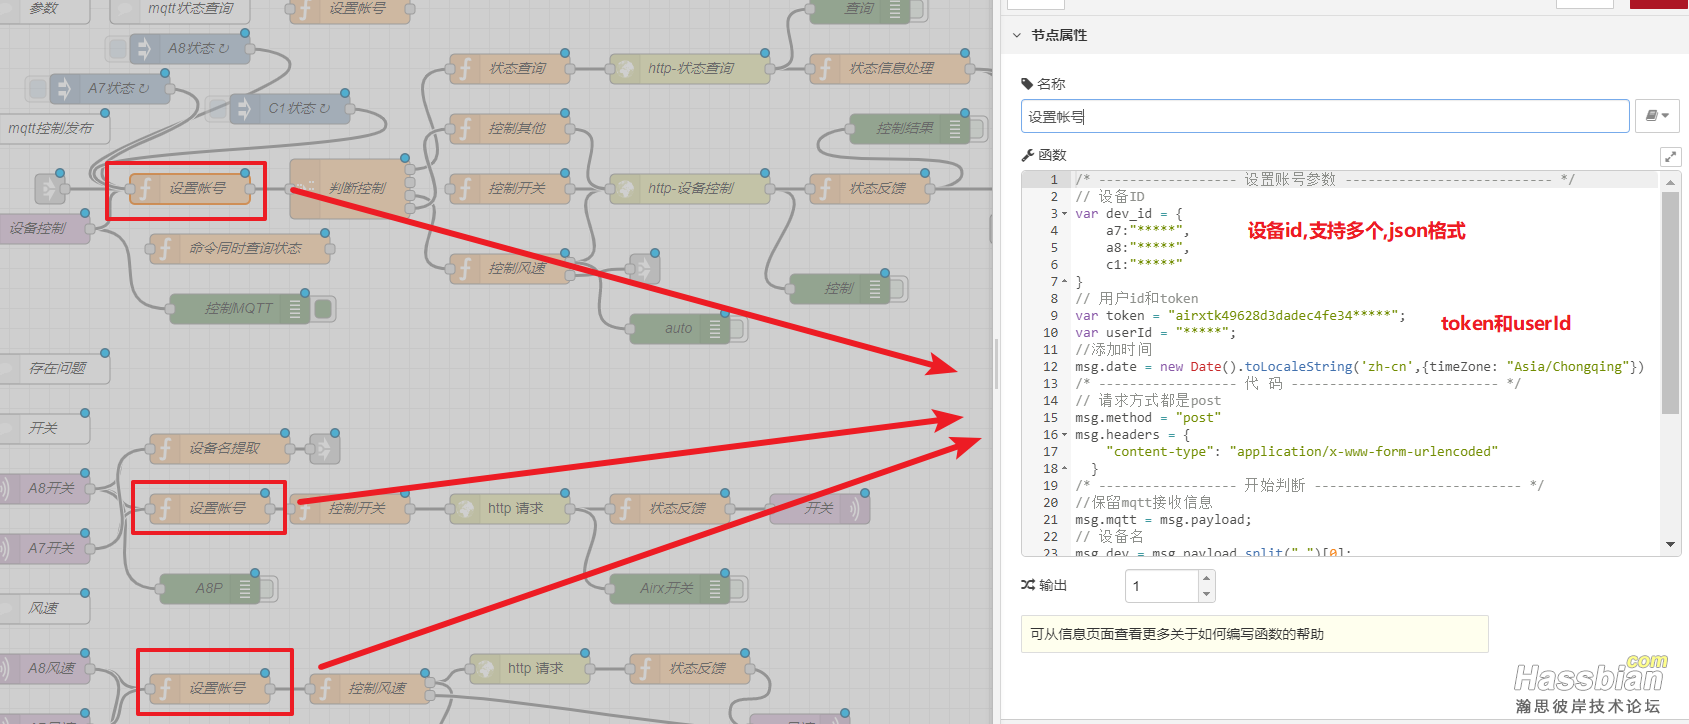The height and width of the screenshot is (724, 1689).
Task: Click function icon of 状态反馈 wired to 开关
Action: click(x=624, y=509)
